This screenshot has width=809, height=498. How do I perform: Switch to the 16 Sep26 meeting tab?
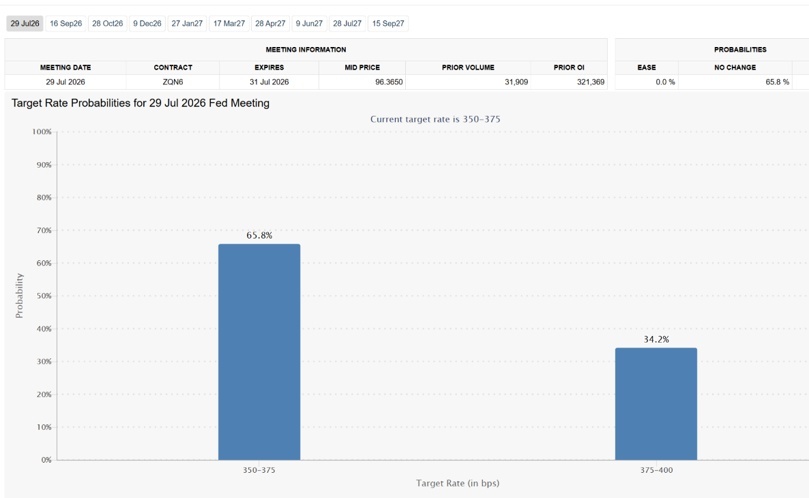tap(66, 23)
